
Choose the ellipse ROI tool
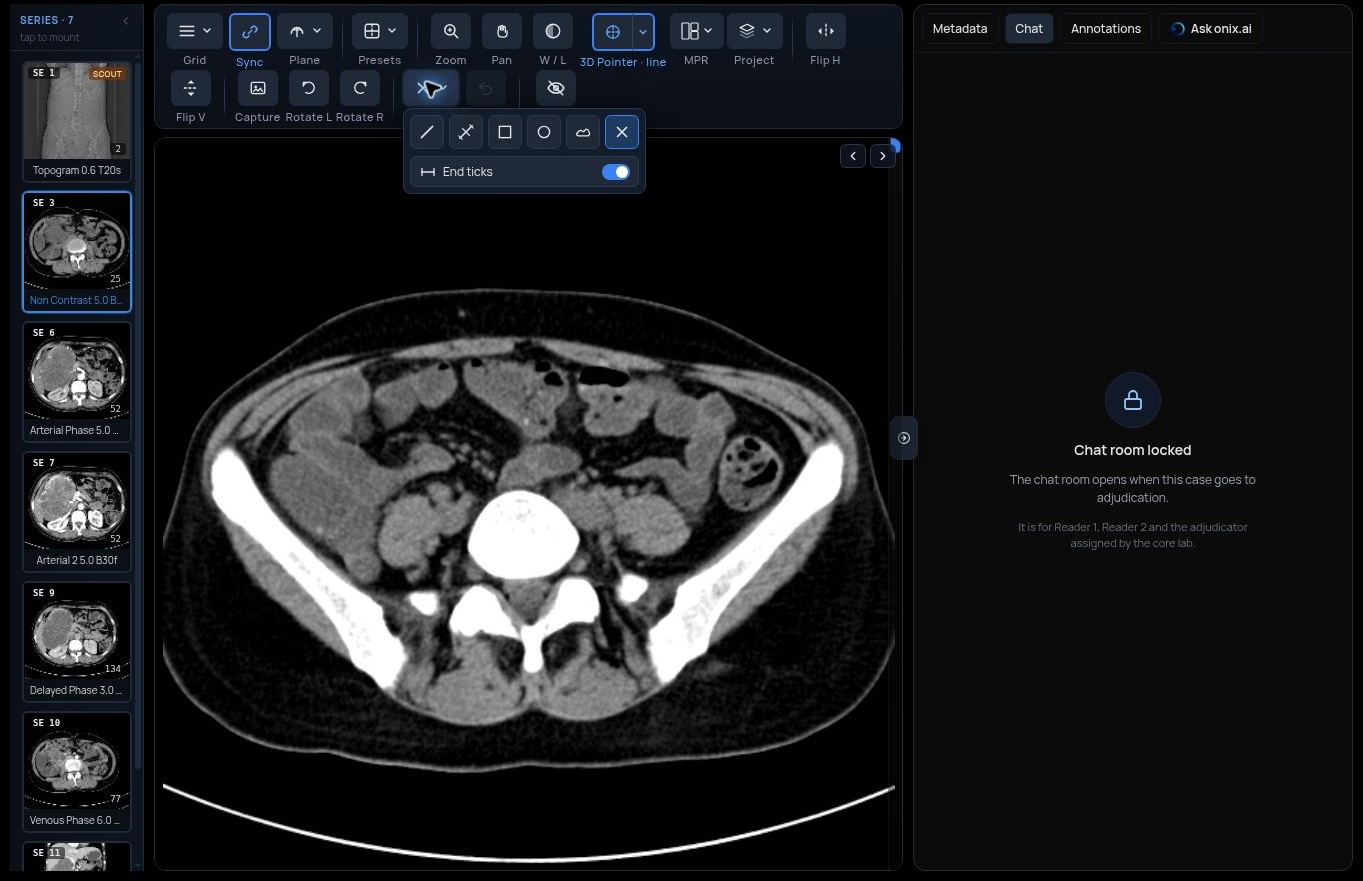[x=544, y=132]
